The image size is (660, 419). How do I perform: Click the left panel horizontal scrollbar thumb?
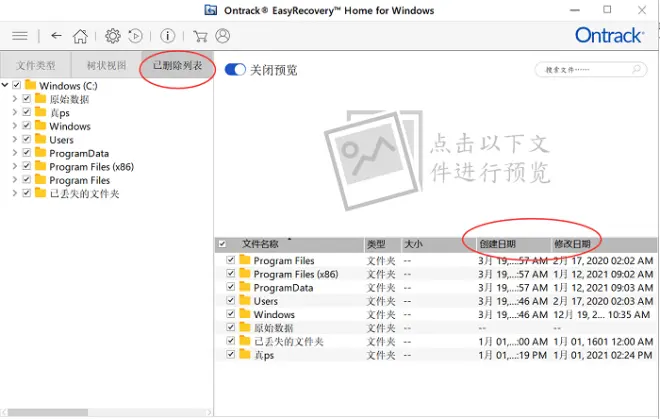[48, 412]
